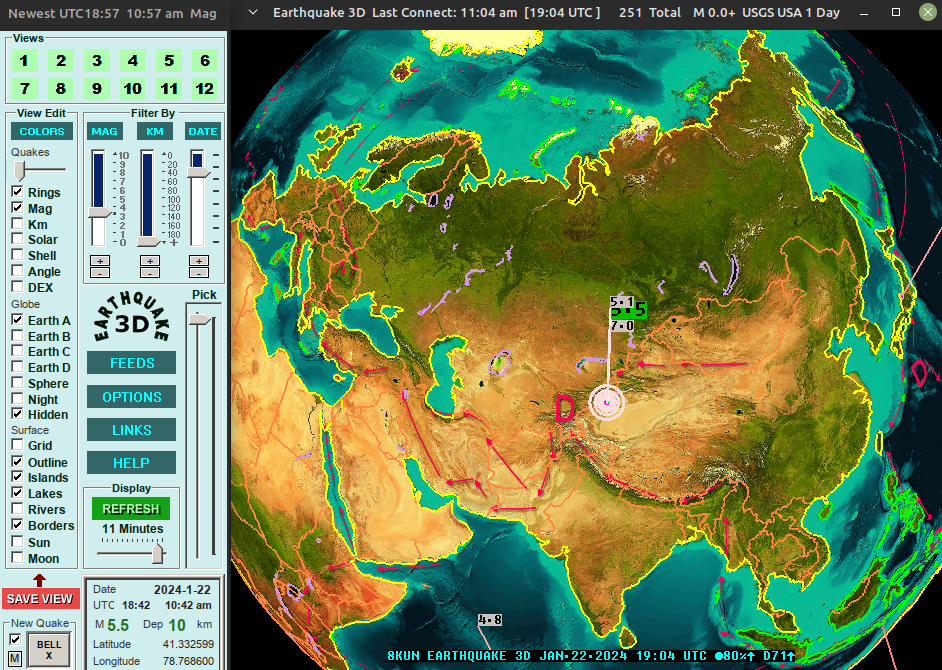Click minus stepper under KM slider
This screenshot has height=670, width=942.
(150, 273)
